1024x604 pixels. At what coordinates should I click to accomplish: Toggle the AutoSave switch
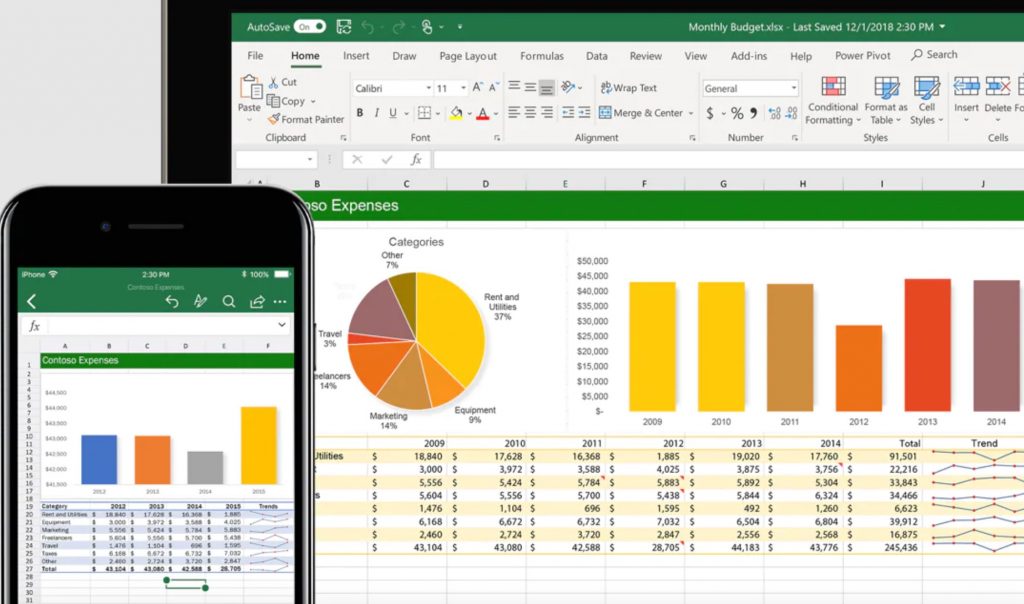click(x=309, y=27)
